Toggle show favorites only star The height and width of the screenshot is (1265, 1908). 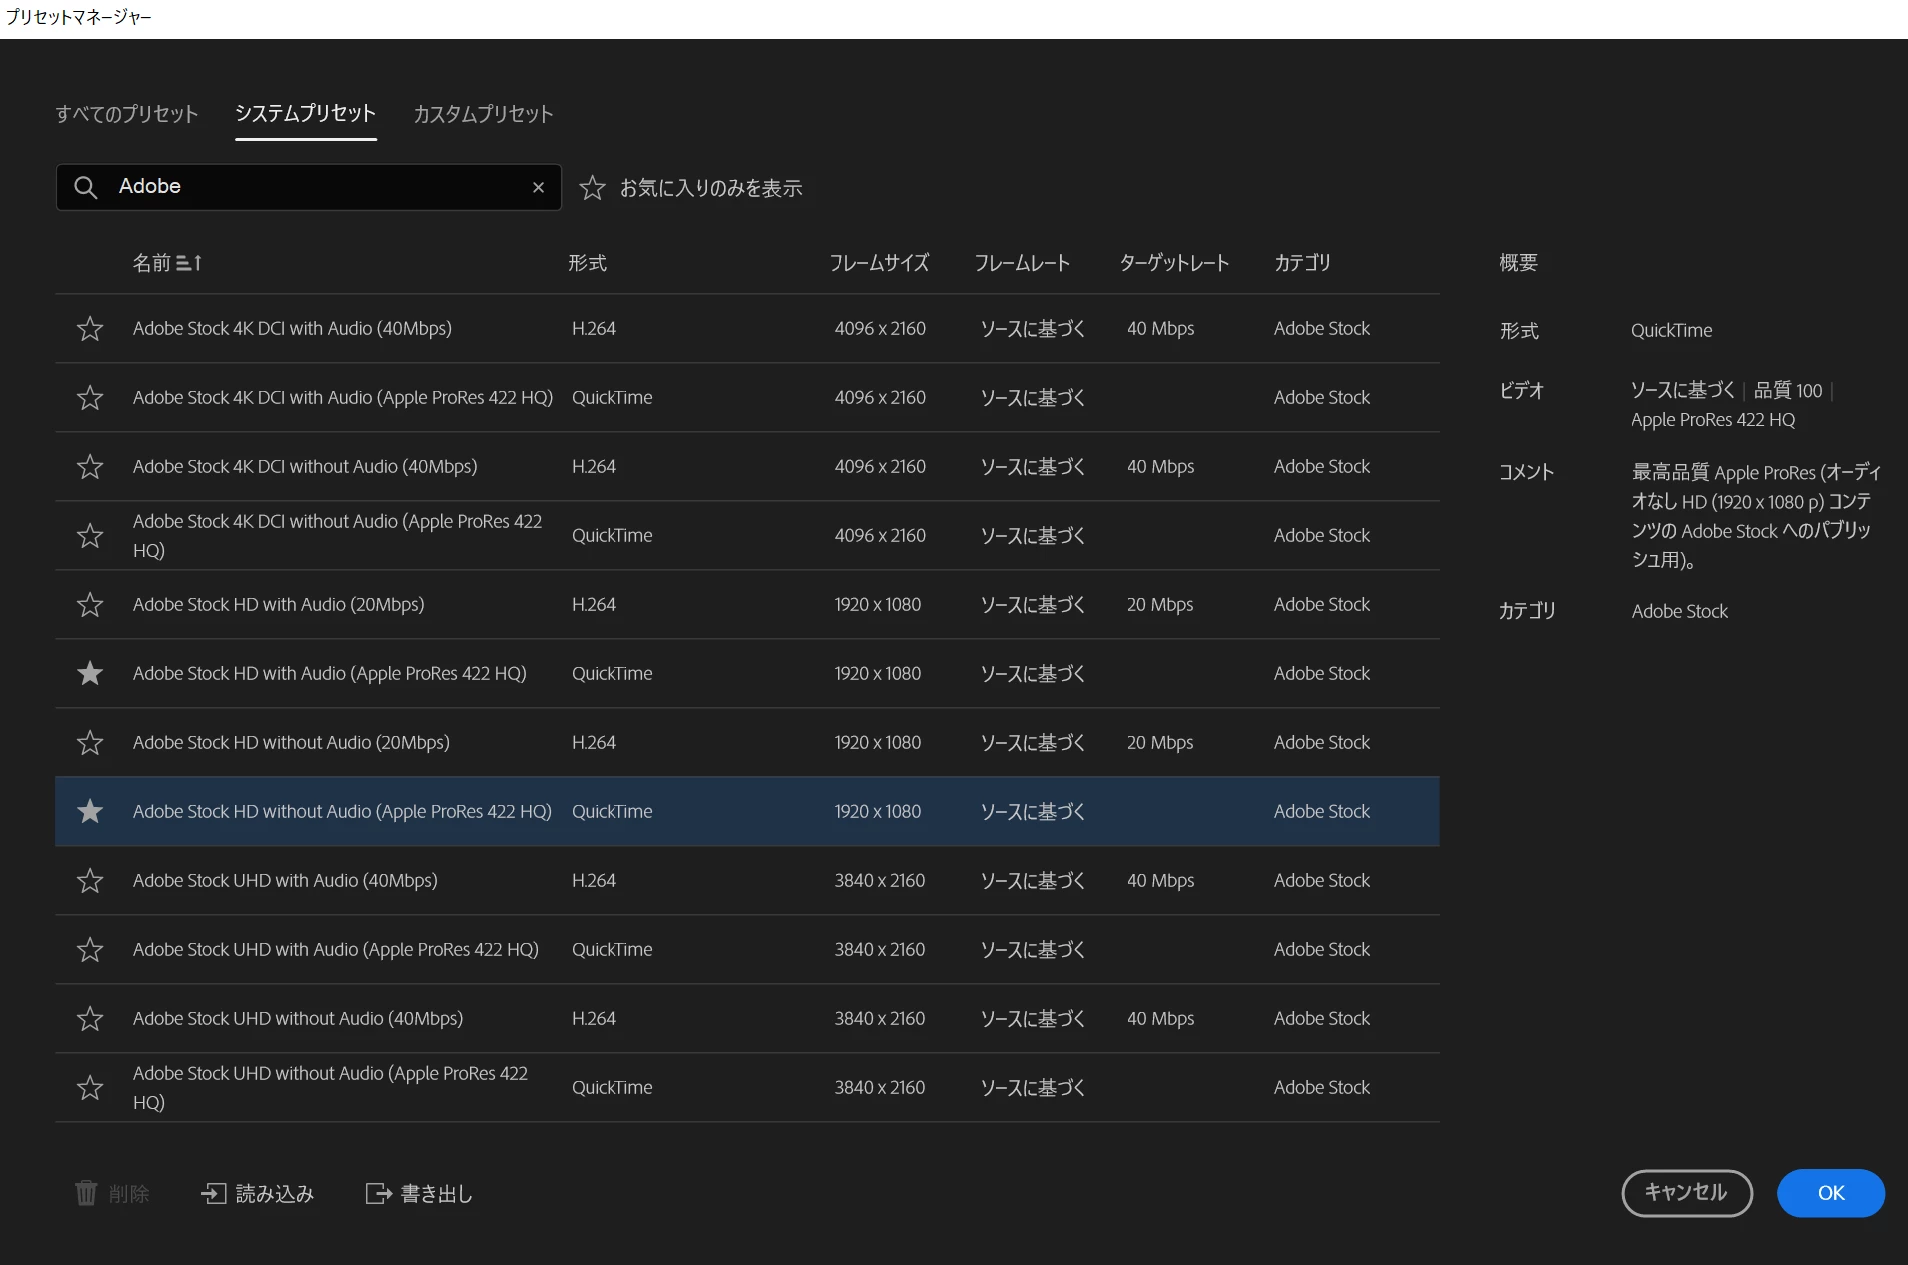click(x=592, y=187)
